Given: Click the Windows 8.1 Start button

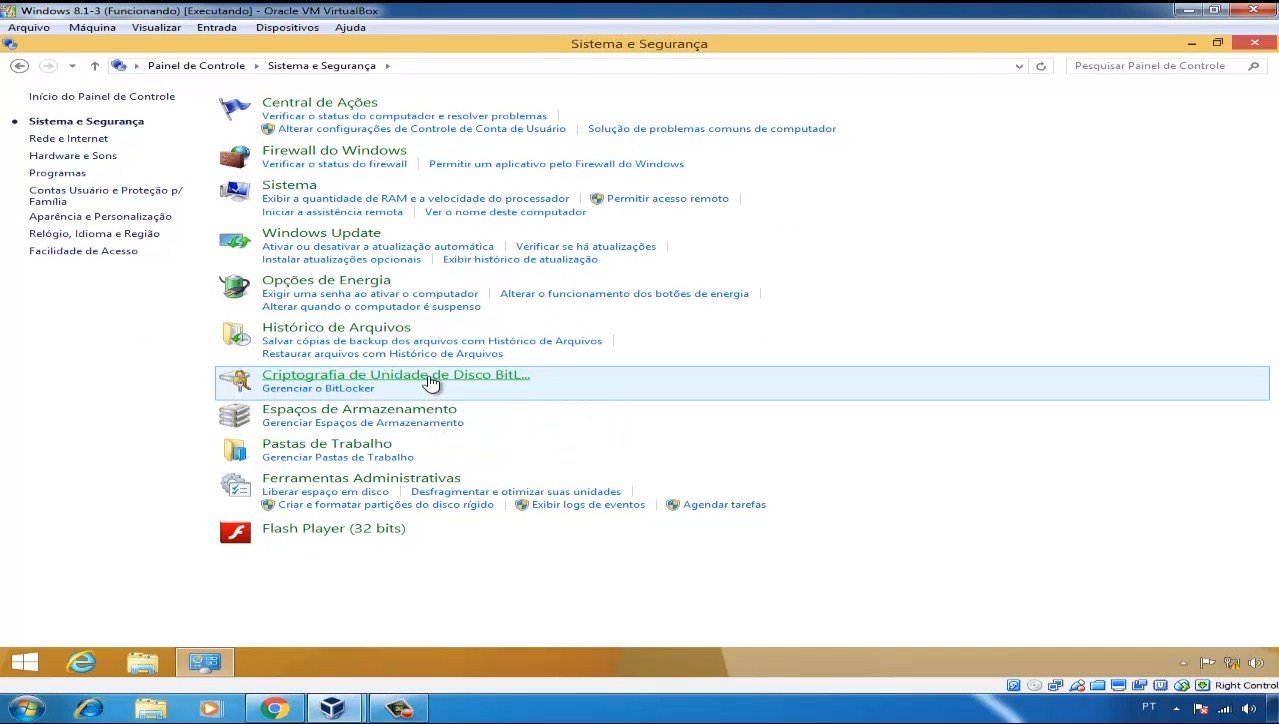Looking at the screenshot, I should point(25,662).
